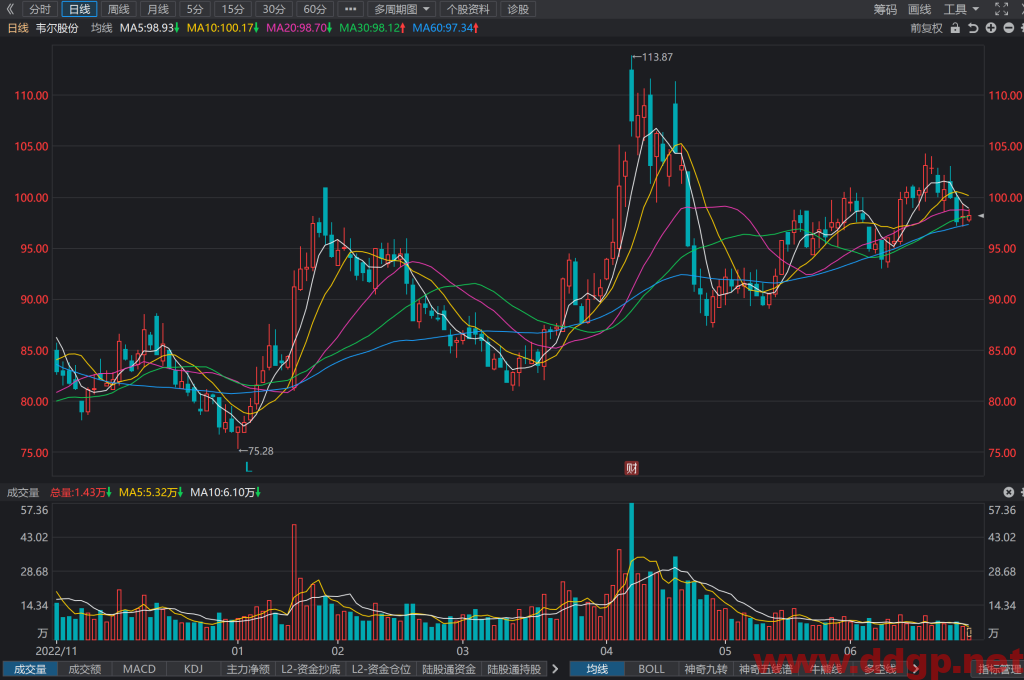This screenshot has width=1024, height=680.
Task: Switch sub-chart to MACD
Action: [x=139, y=669]
